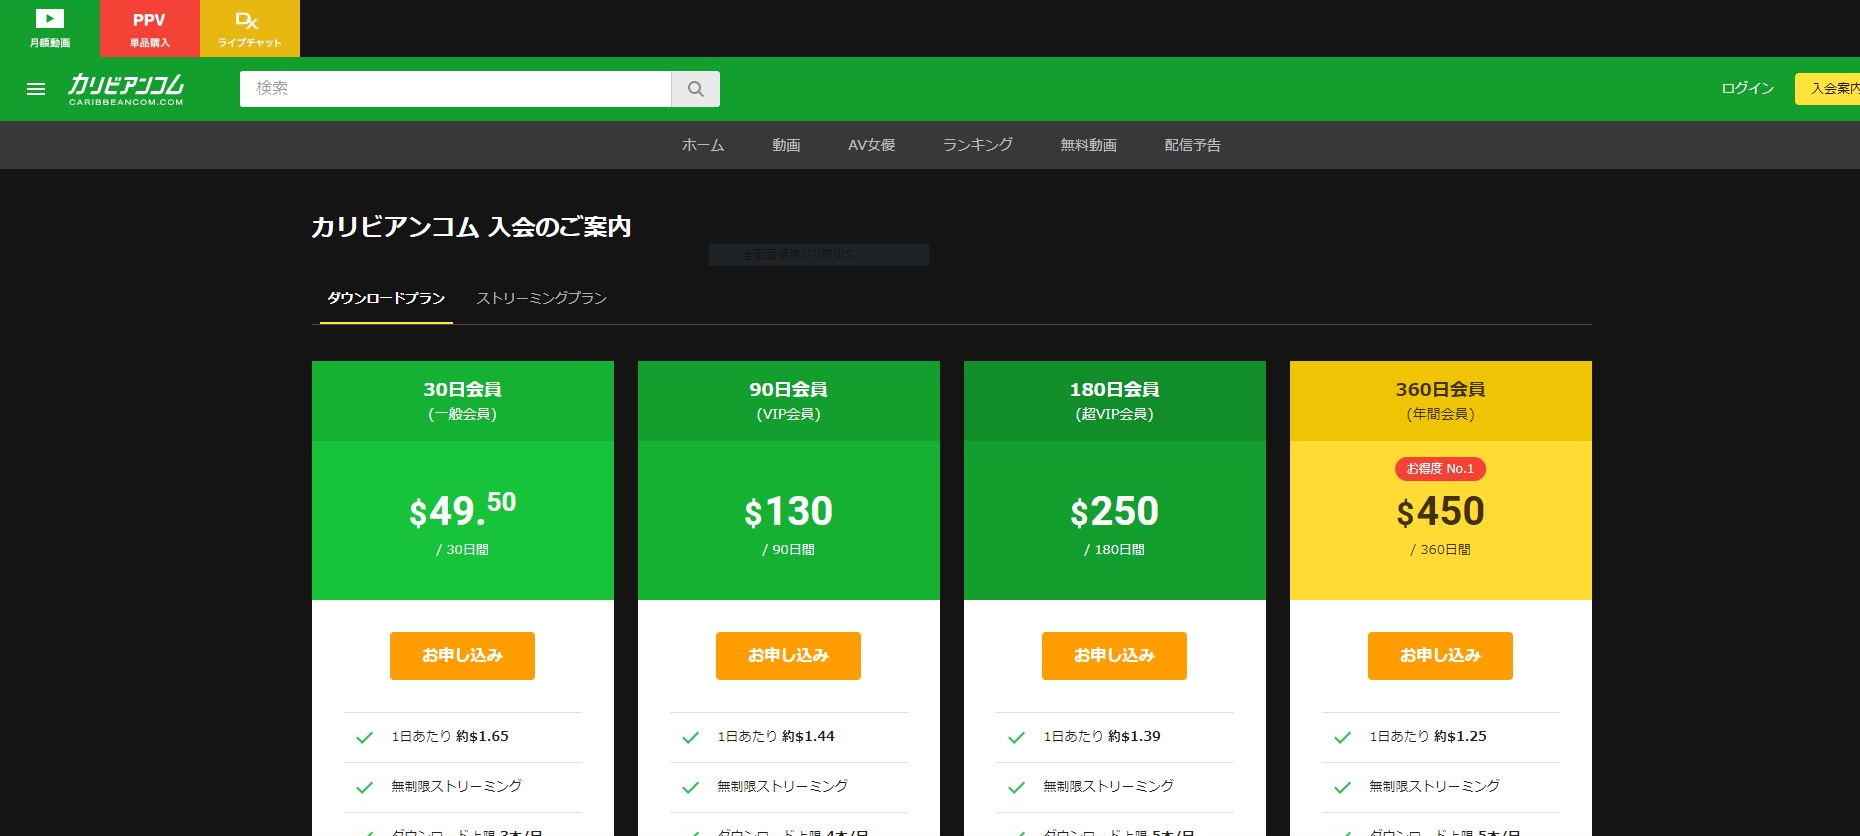
Task: Click the お得度 No.1 badge
Action: tap(1441, 469)
